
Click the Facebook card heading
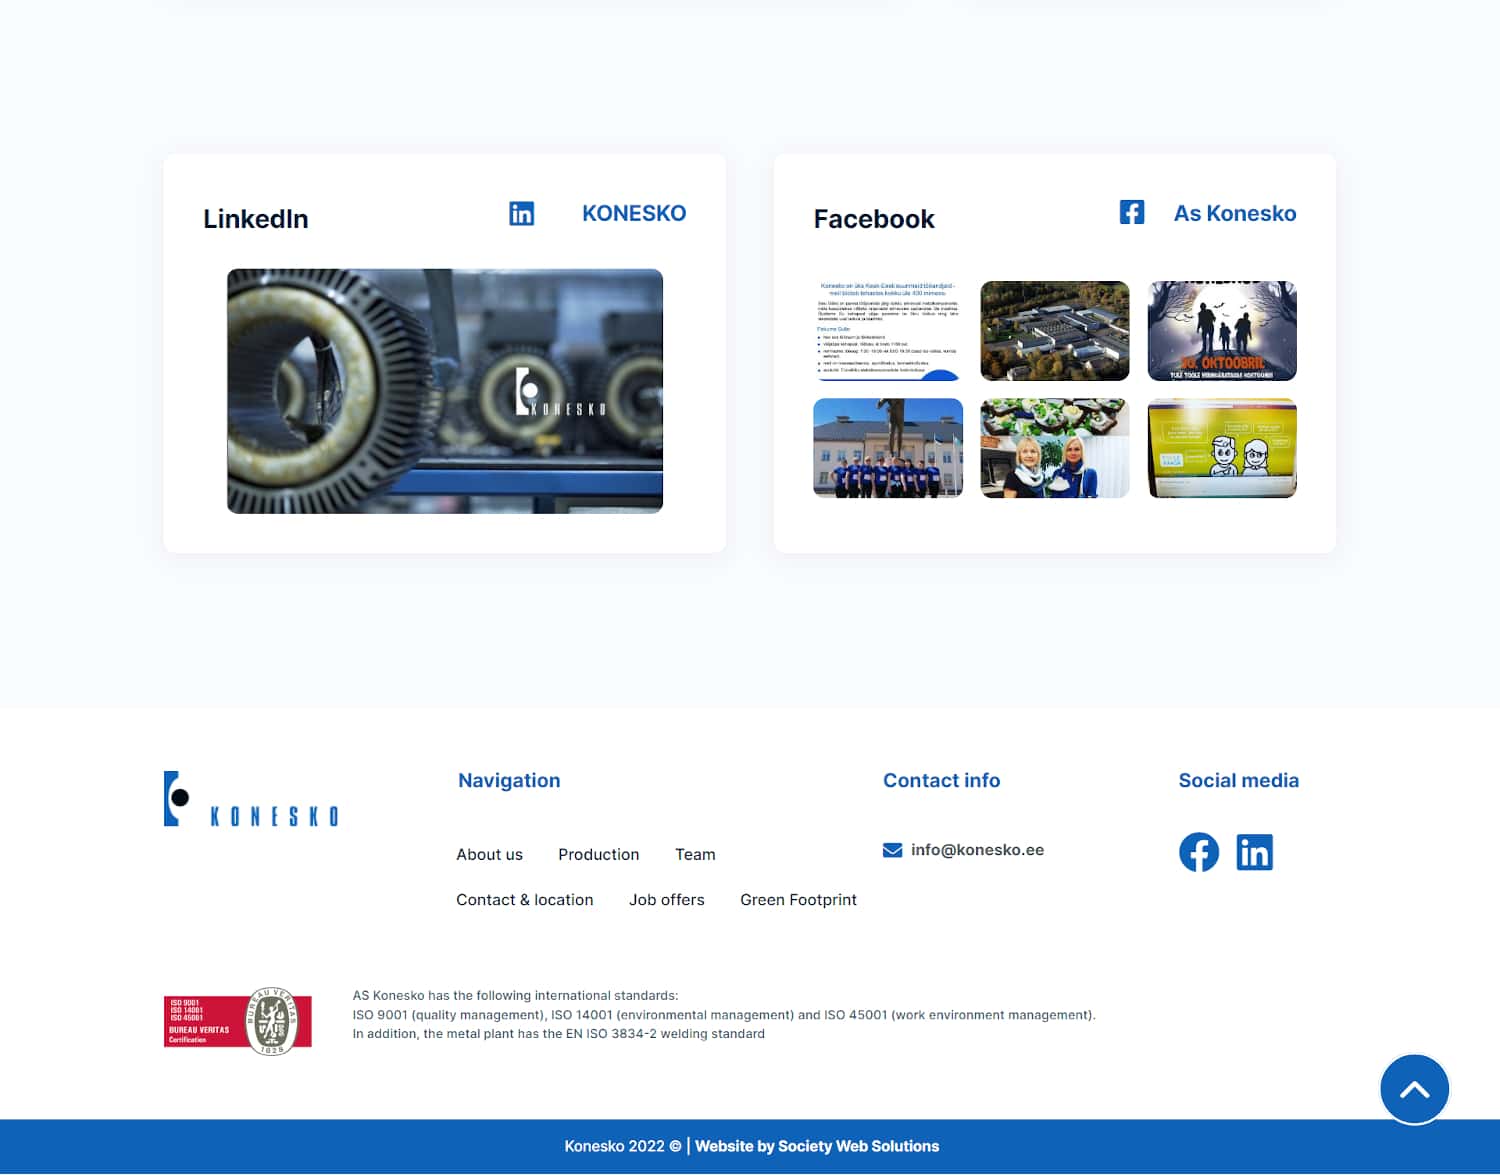point(874,219)
